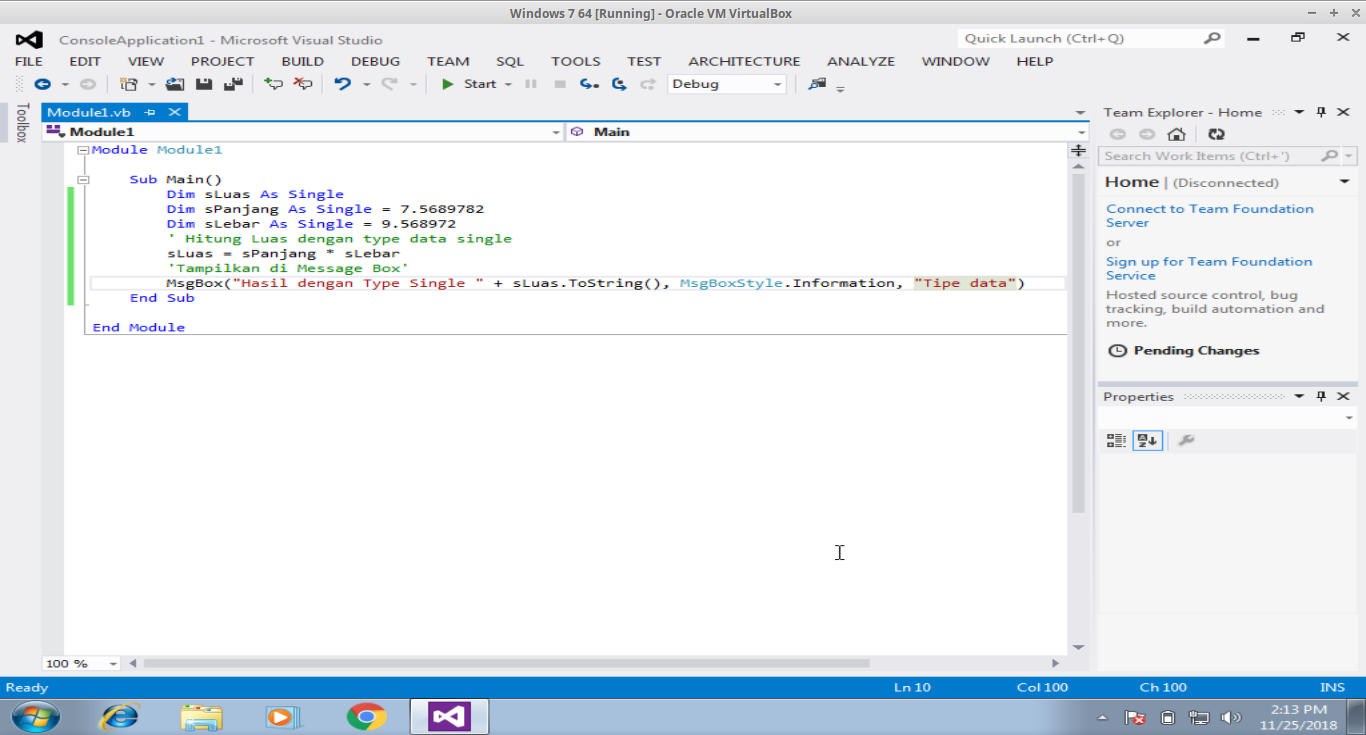Click Connect to Team Foundation Server link
The image size is (1366, 735).
pyautogui.click(x=1210, y=215)
